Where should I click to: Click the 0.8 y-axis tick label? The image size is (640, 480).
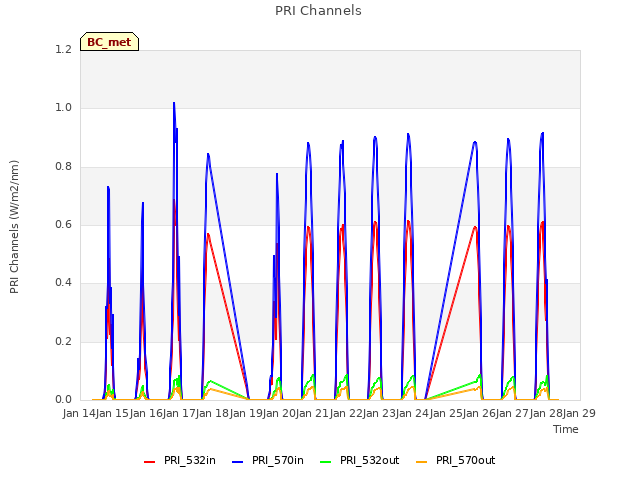[x=63, y=167]
